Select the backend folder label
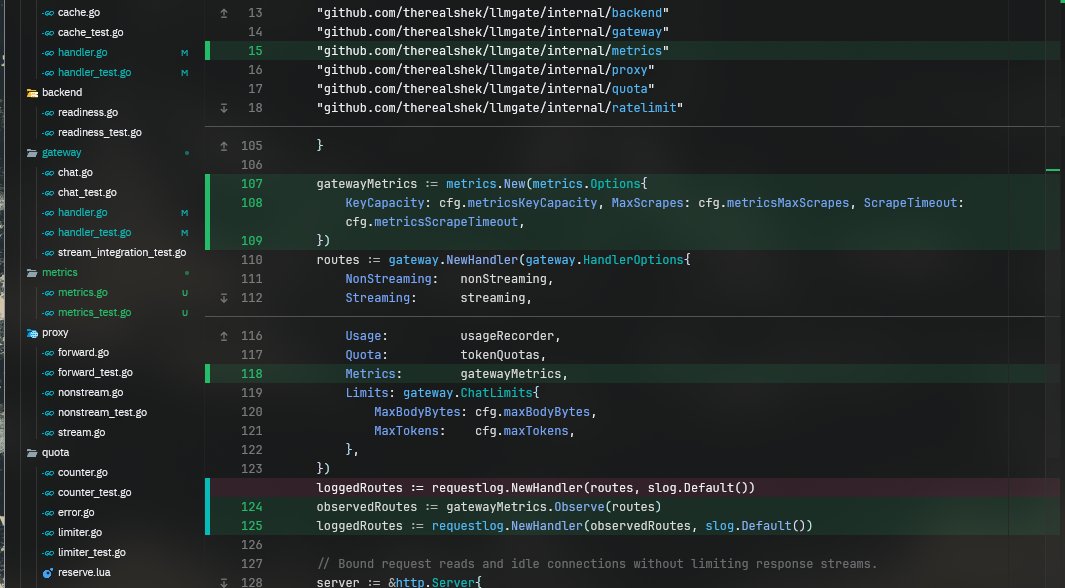This screenshot has height=588, width=1065. 62,92
